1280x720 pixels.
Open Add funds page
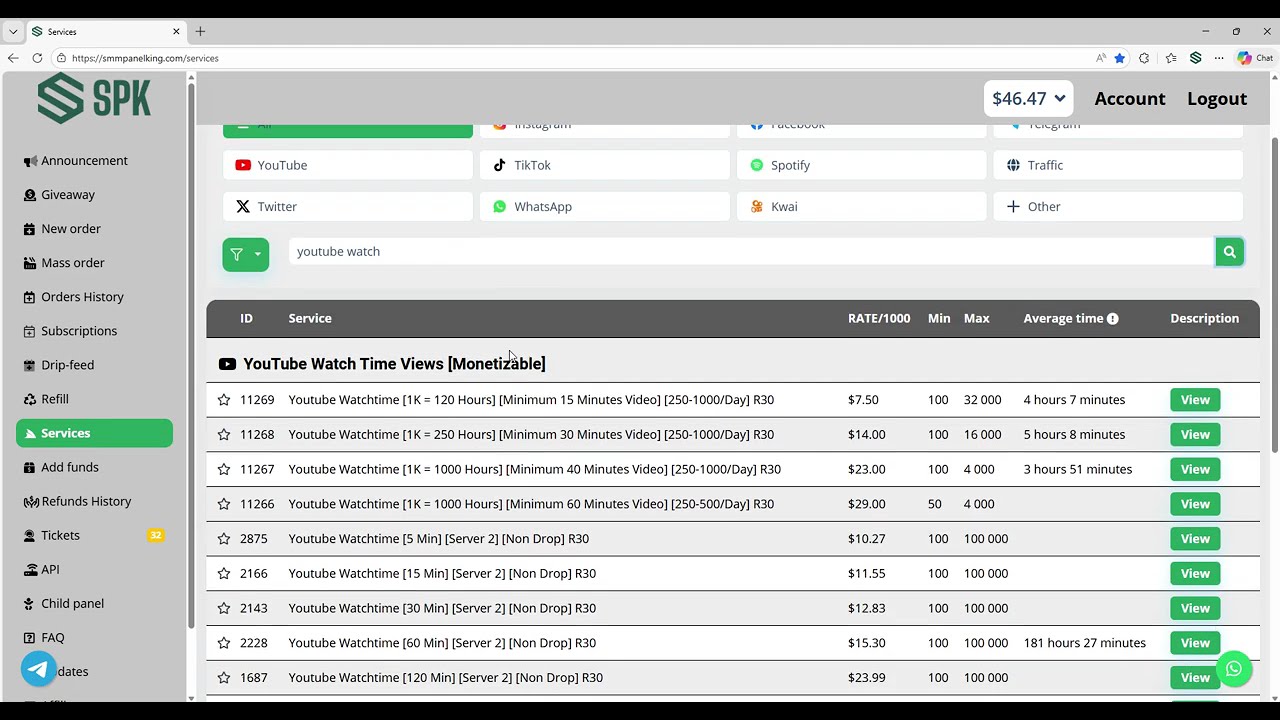(x=94, y=467)
